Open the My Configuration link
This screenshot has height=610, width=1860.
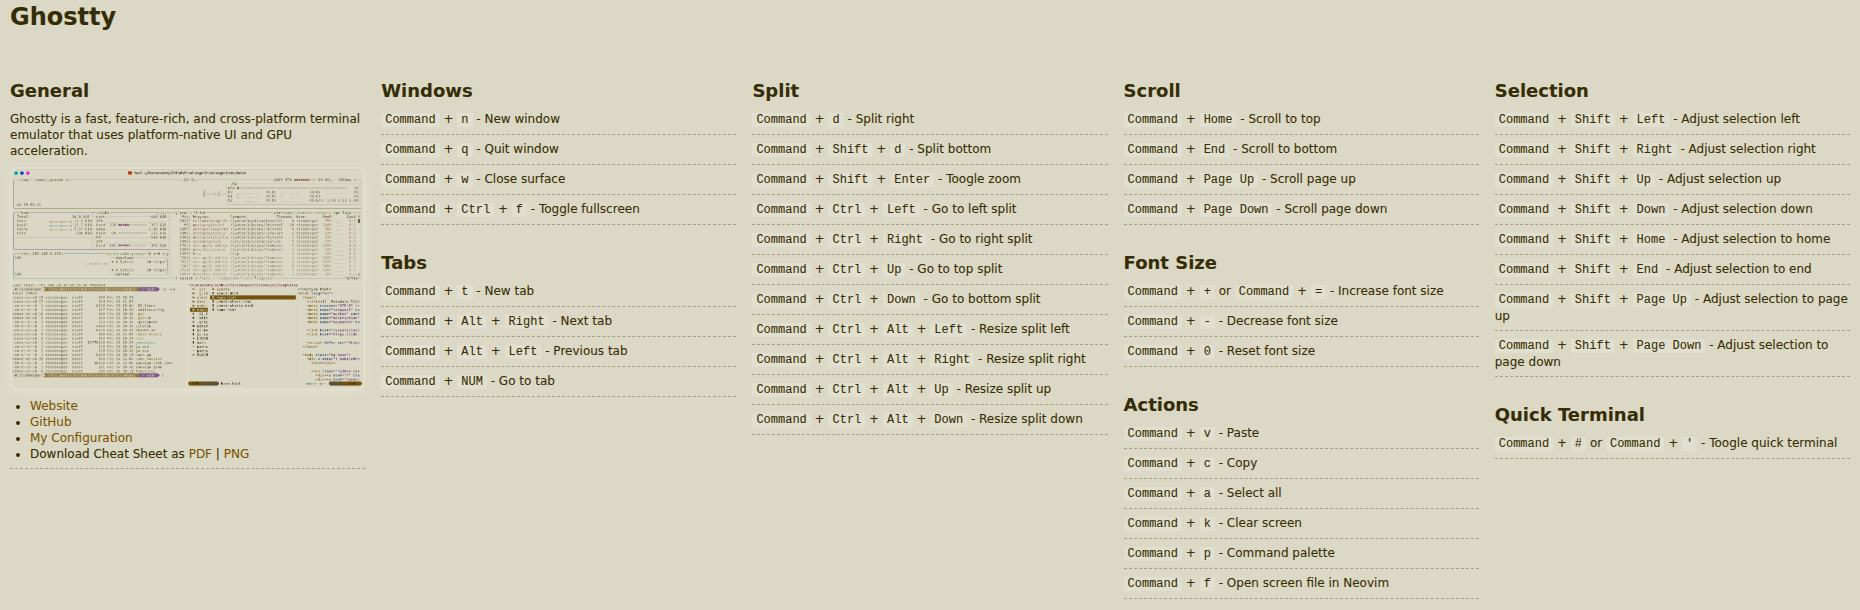[81, 438]
